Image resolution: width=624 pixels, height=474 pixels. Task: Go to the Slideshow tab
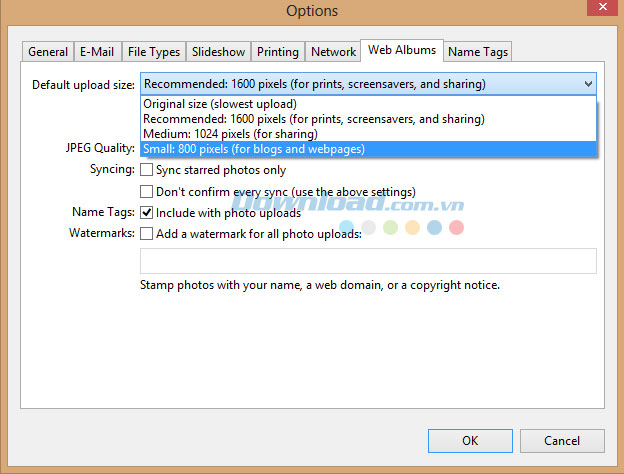(x=218, y=52)
